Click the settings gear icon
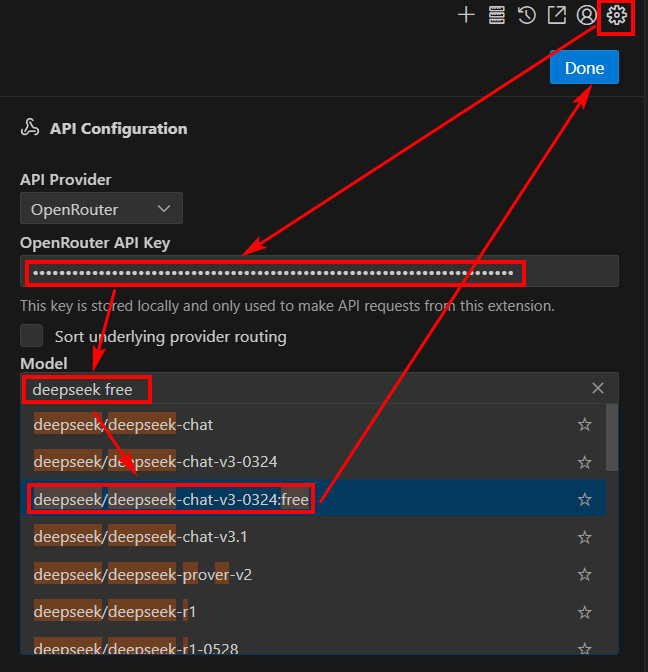This screenshot has height=672, width=648. pyautogui.click(x=616, y=15)
